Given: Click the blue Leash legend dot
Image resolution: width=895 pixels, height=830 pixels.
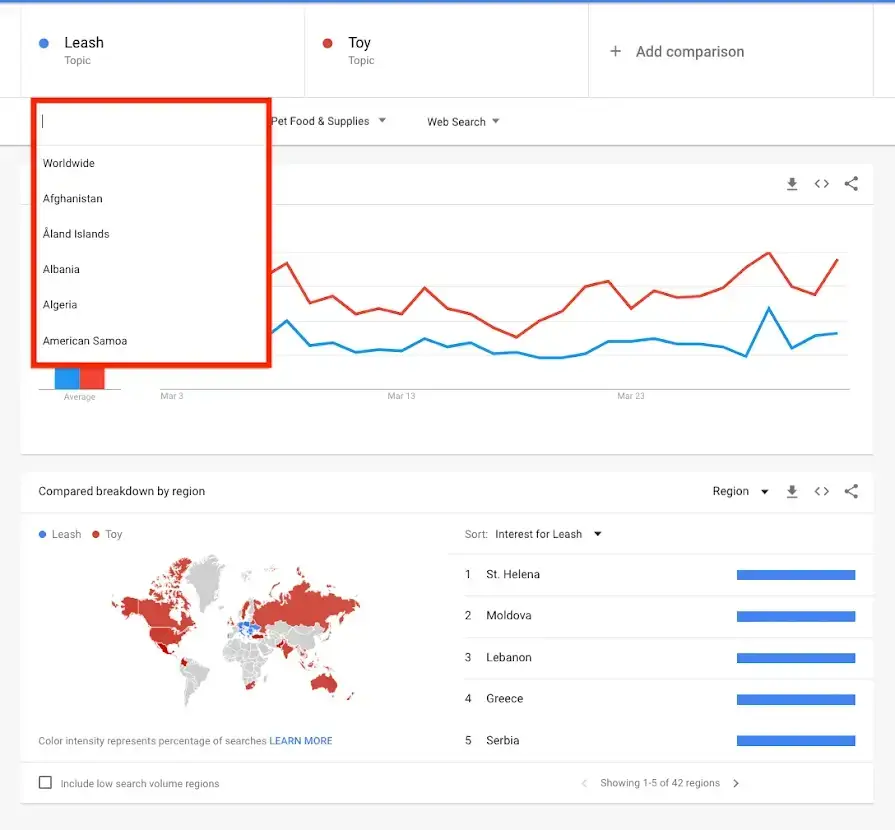Looking at the screenshot, I should point(42,534).
